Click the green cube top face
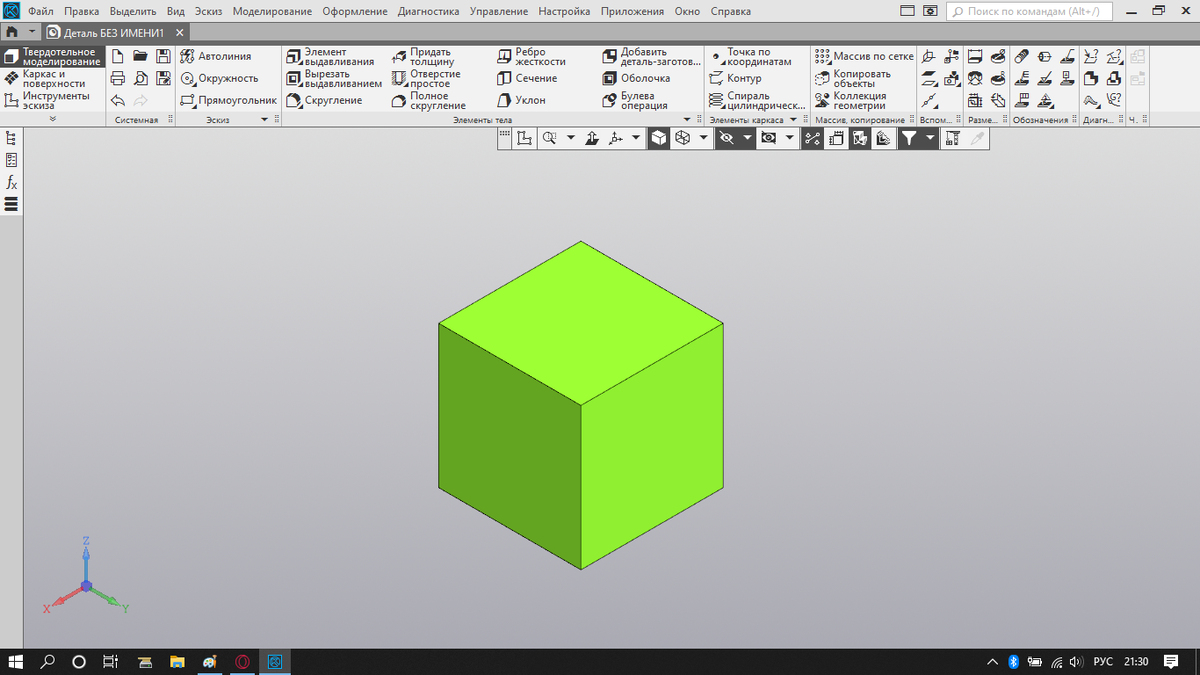 (581, 322)
